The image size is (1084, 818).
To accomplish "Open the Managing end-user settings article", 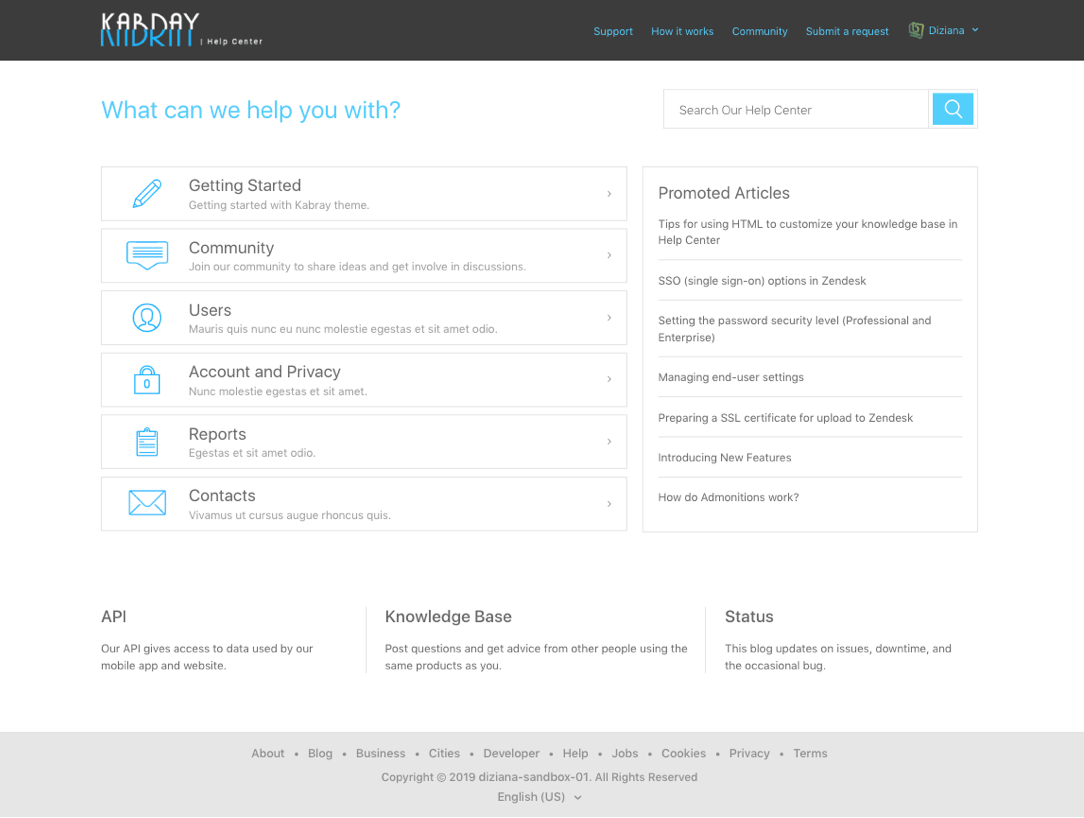I will pyautogui.click(x=731, y=377).
